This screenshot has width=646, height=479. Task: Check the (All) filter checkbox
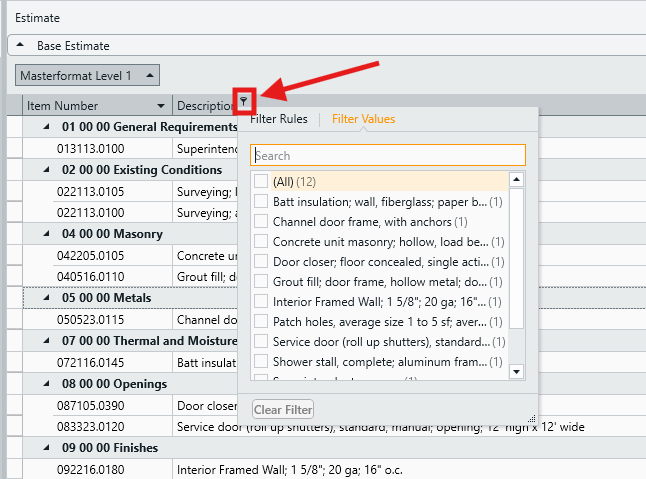[x=261, y=181]
